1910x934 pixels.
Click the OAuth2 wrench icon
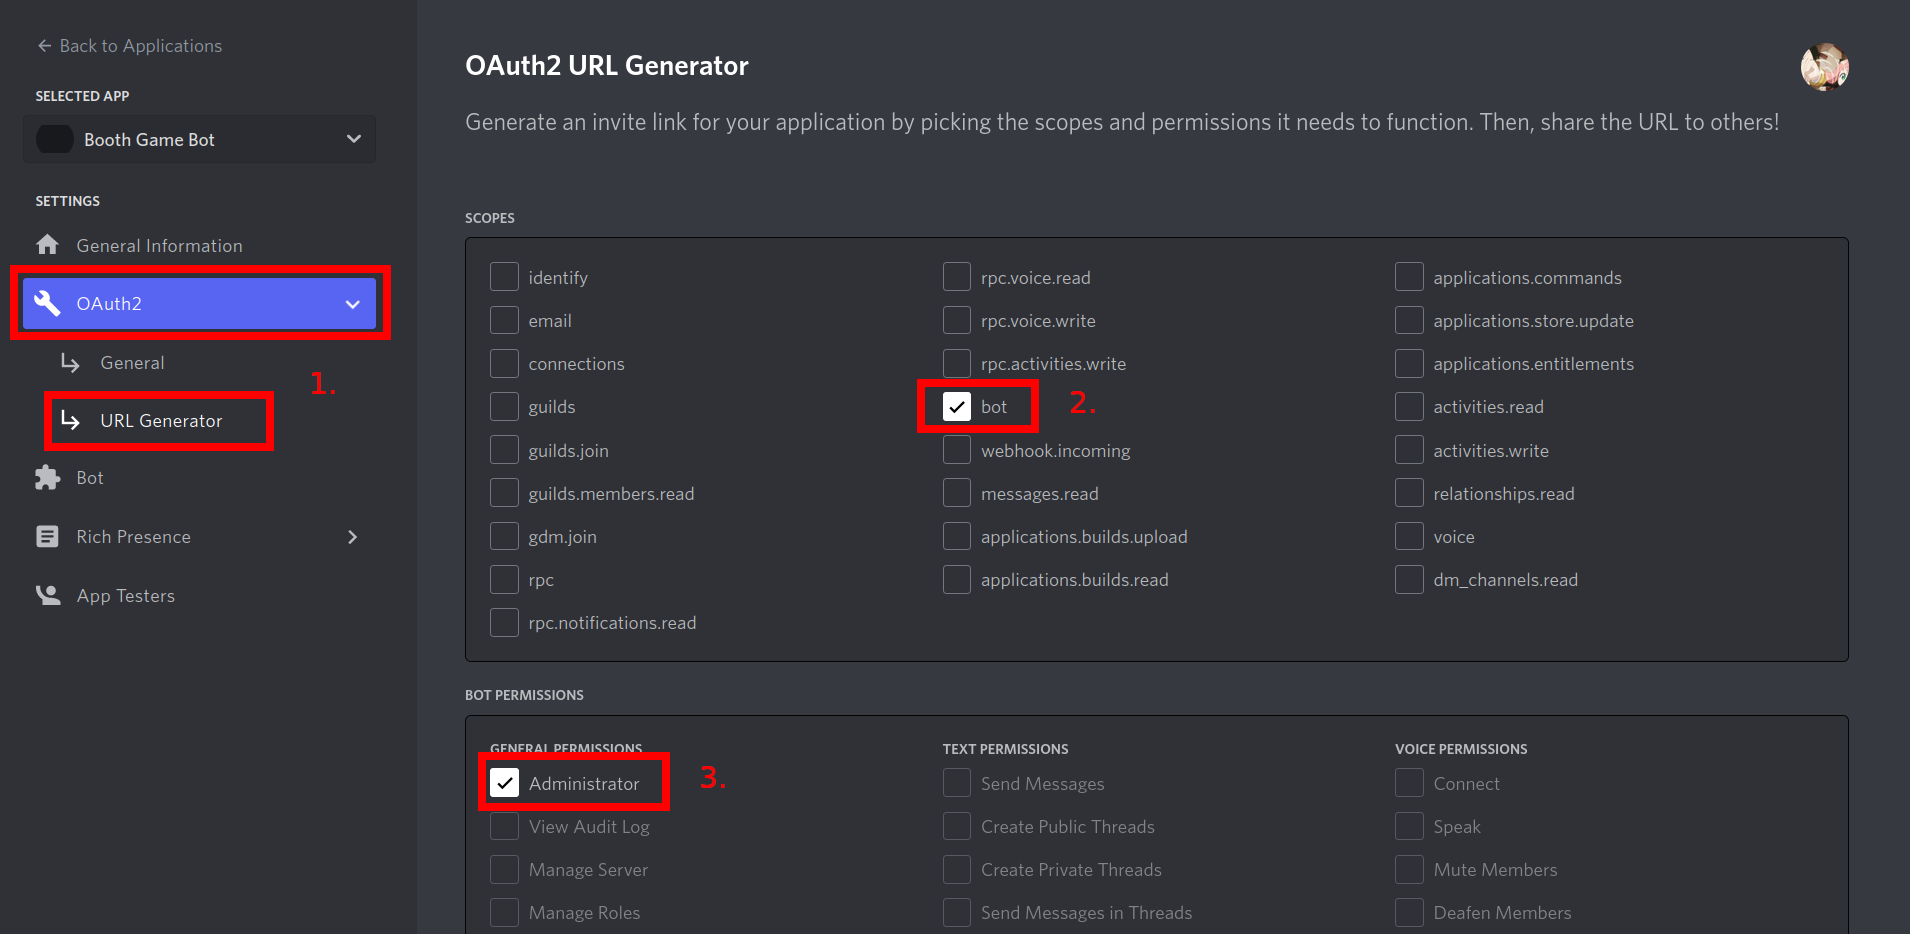point(47,303)
